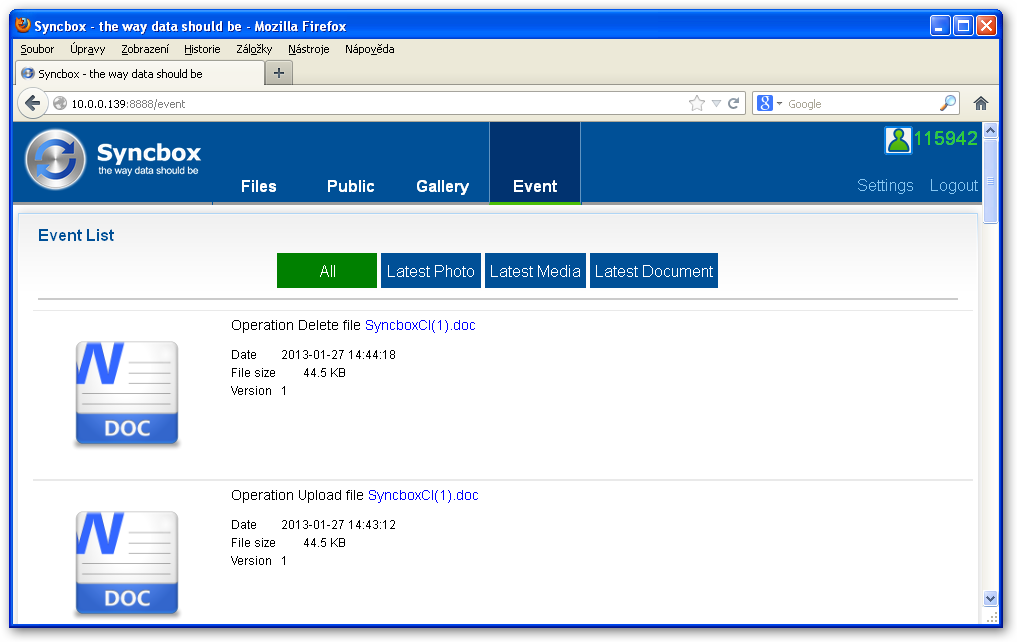This screenshot has width=1017, height=642.
Task: Open a new tab with plus button
Action: click(279, 73)
